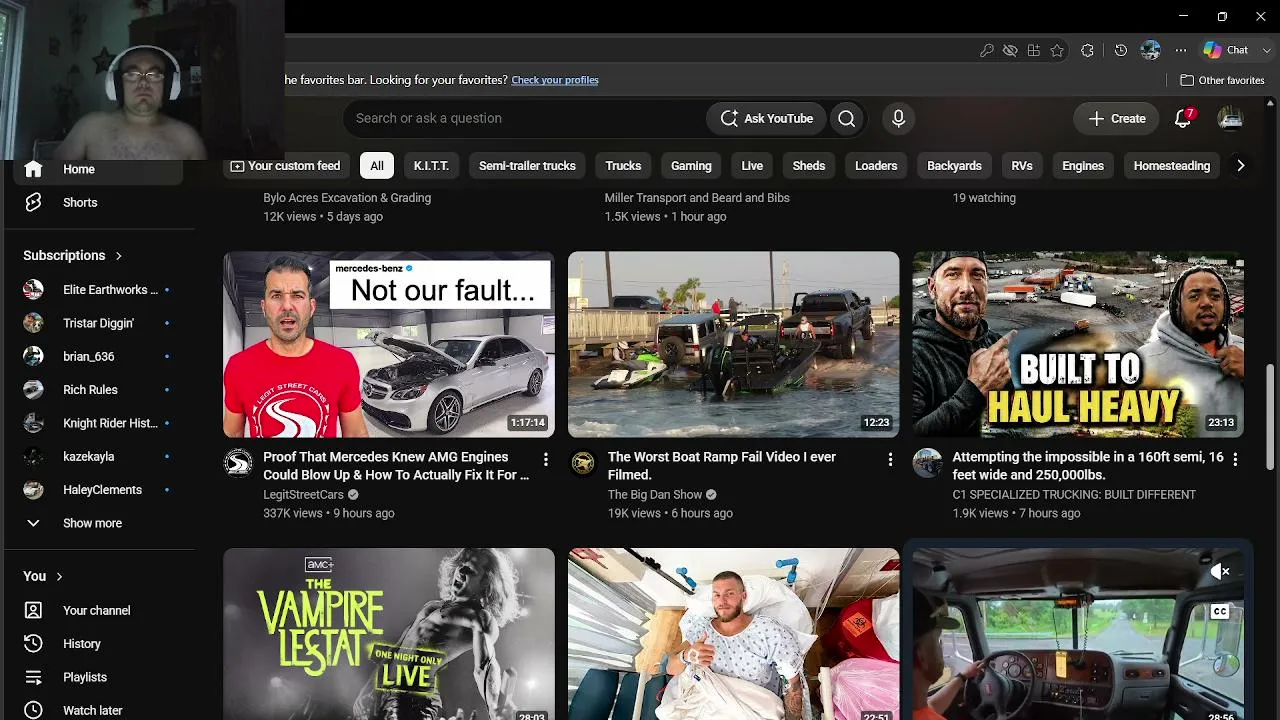Open the brian_636 channel avatar
Screen dimensions: 1280x720
click(x=33, y=356)
